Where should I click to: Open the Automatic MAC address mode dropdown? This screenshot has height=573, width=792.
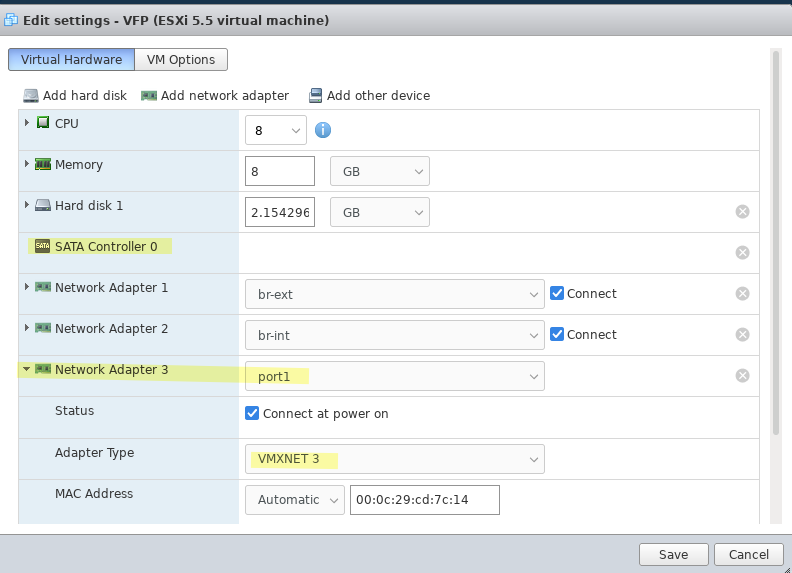pyautogui.click(x=295, y=500)
